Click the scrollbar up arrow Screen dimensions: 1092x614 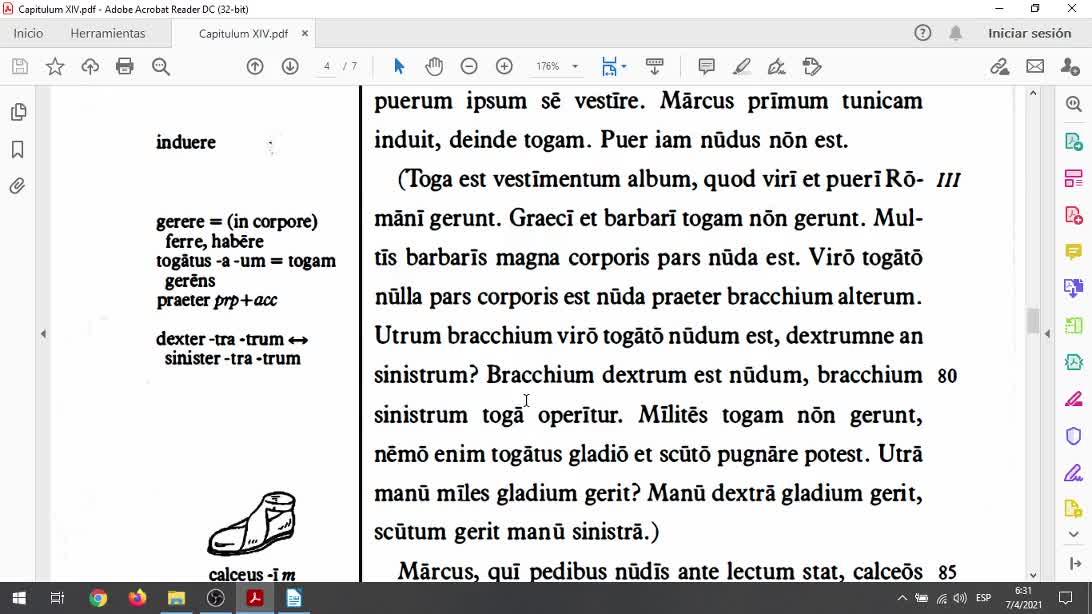click(x=1033, y=93)
